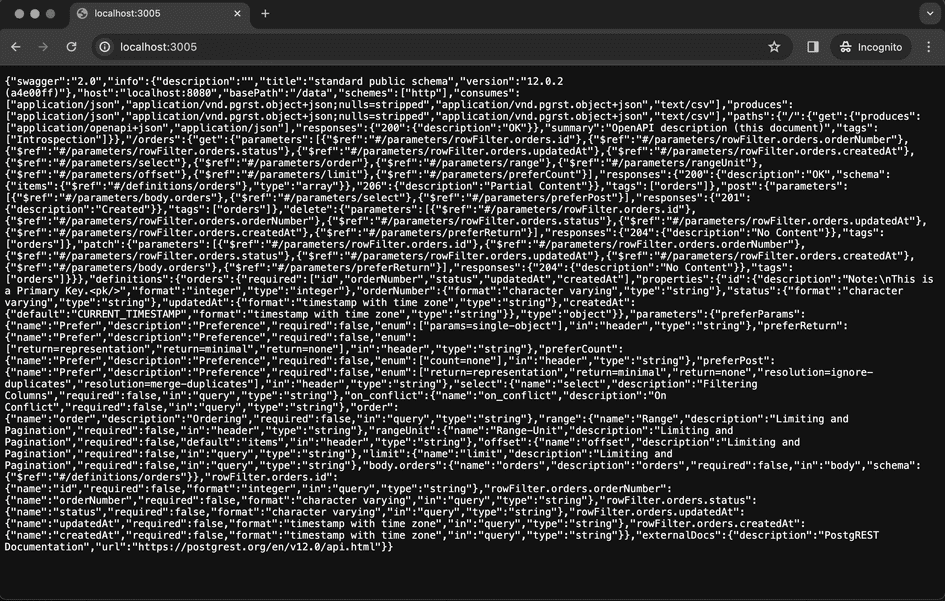The width and height of the screenshot is (945, 601).
Task: Open Chrome's side panel icon
Action: click(812, 46)
